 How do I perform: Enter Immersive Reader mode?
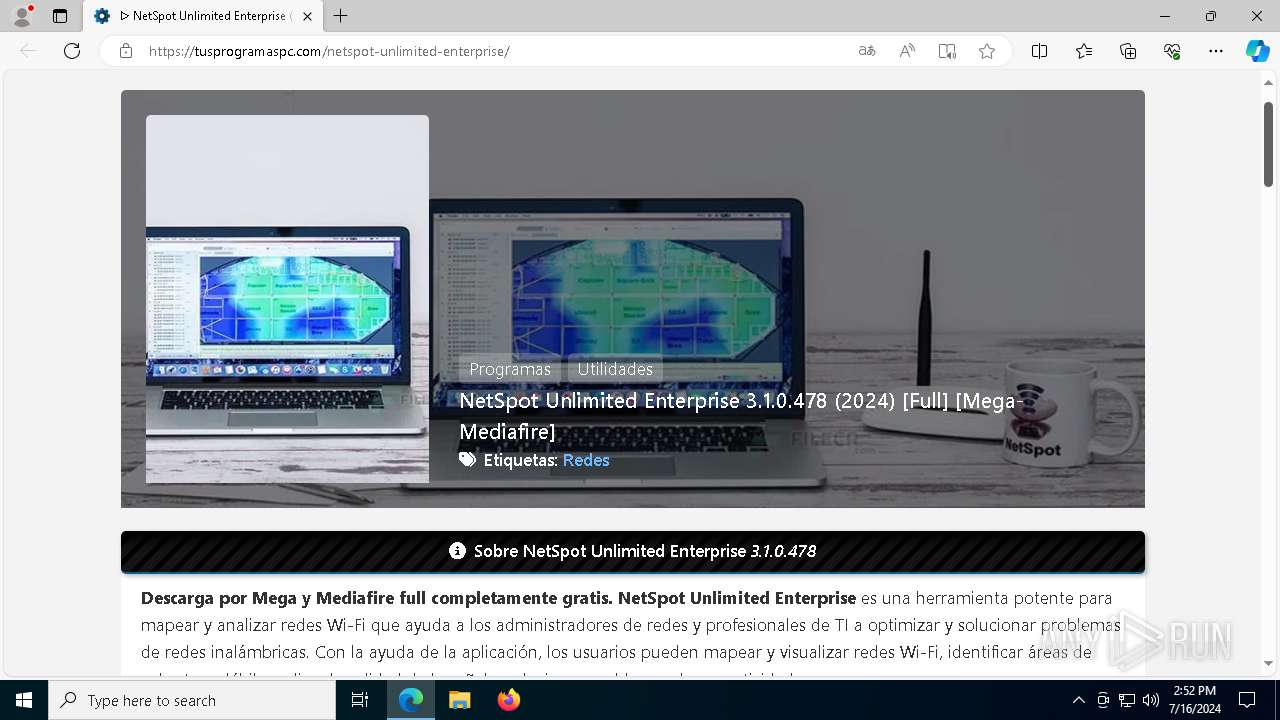947,51
